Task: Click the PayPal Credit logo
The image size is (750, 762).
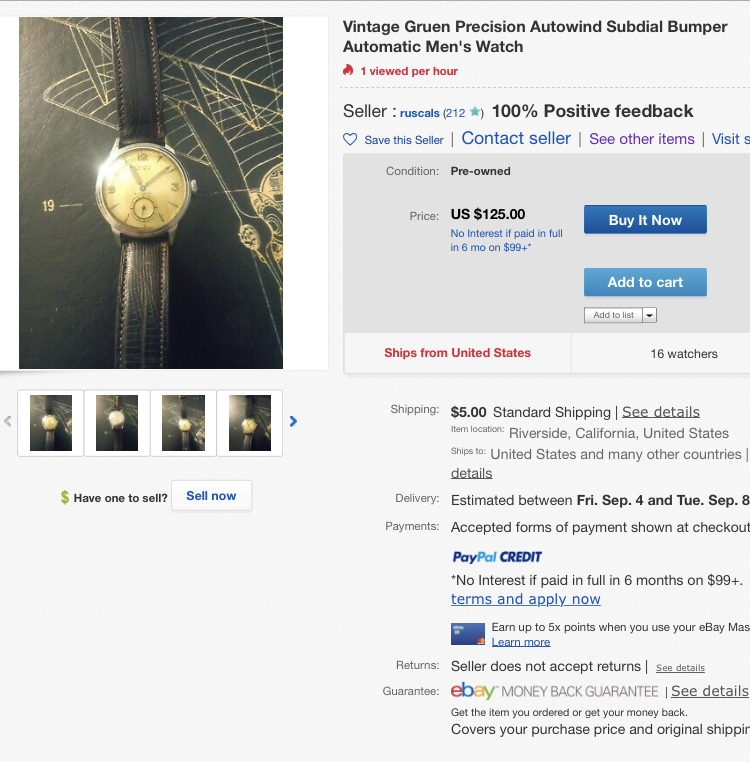Action: [x=497, y=557]
